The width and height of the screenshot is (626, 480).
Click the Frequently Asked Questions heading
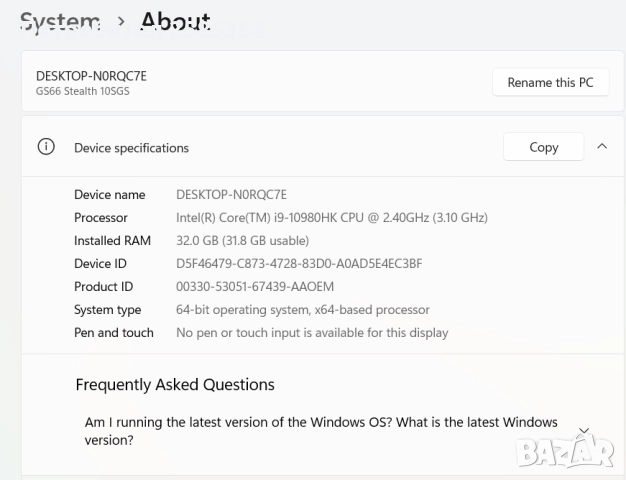click(x=175, y=385)
